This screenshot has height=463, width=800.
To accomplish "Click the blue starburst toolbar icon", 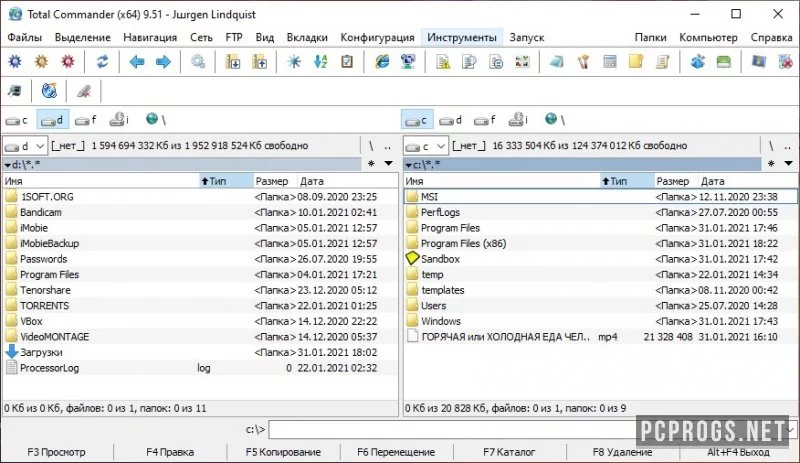I will [294, 62].
